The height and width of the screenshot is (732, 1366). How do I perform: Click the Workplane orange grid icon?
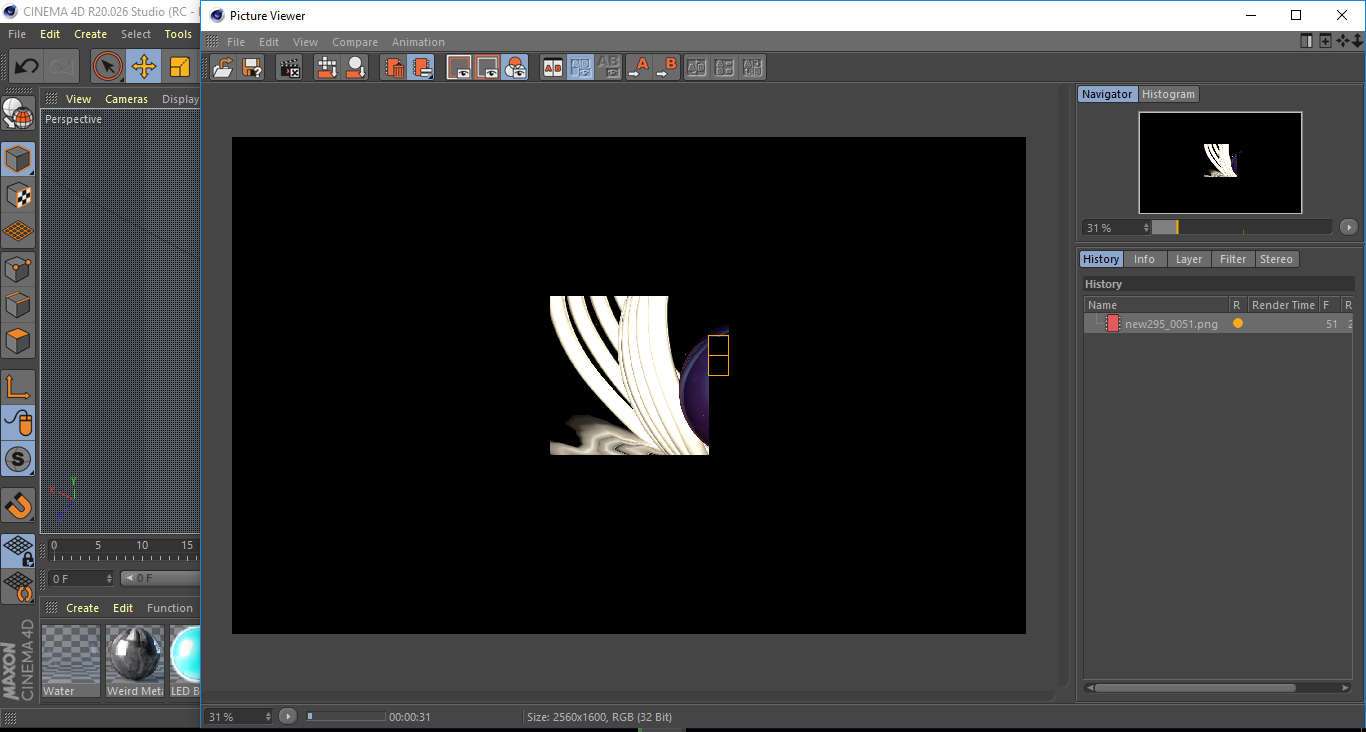tap(18, 231)
